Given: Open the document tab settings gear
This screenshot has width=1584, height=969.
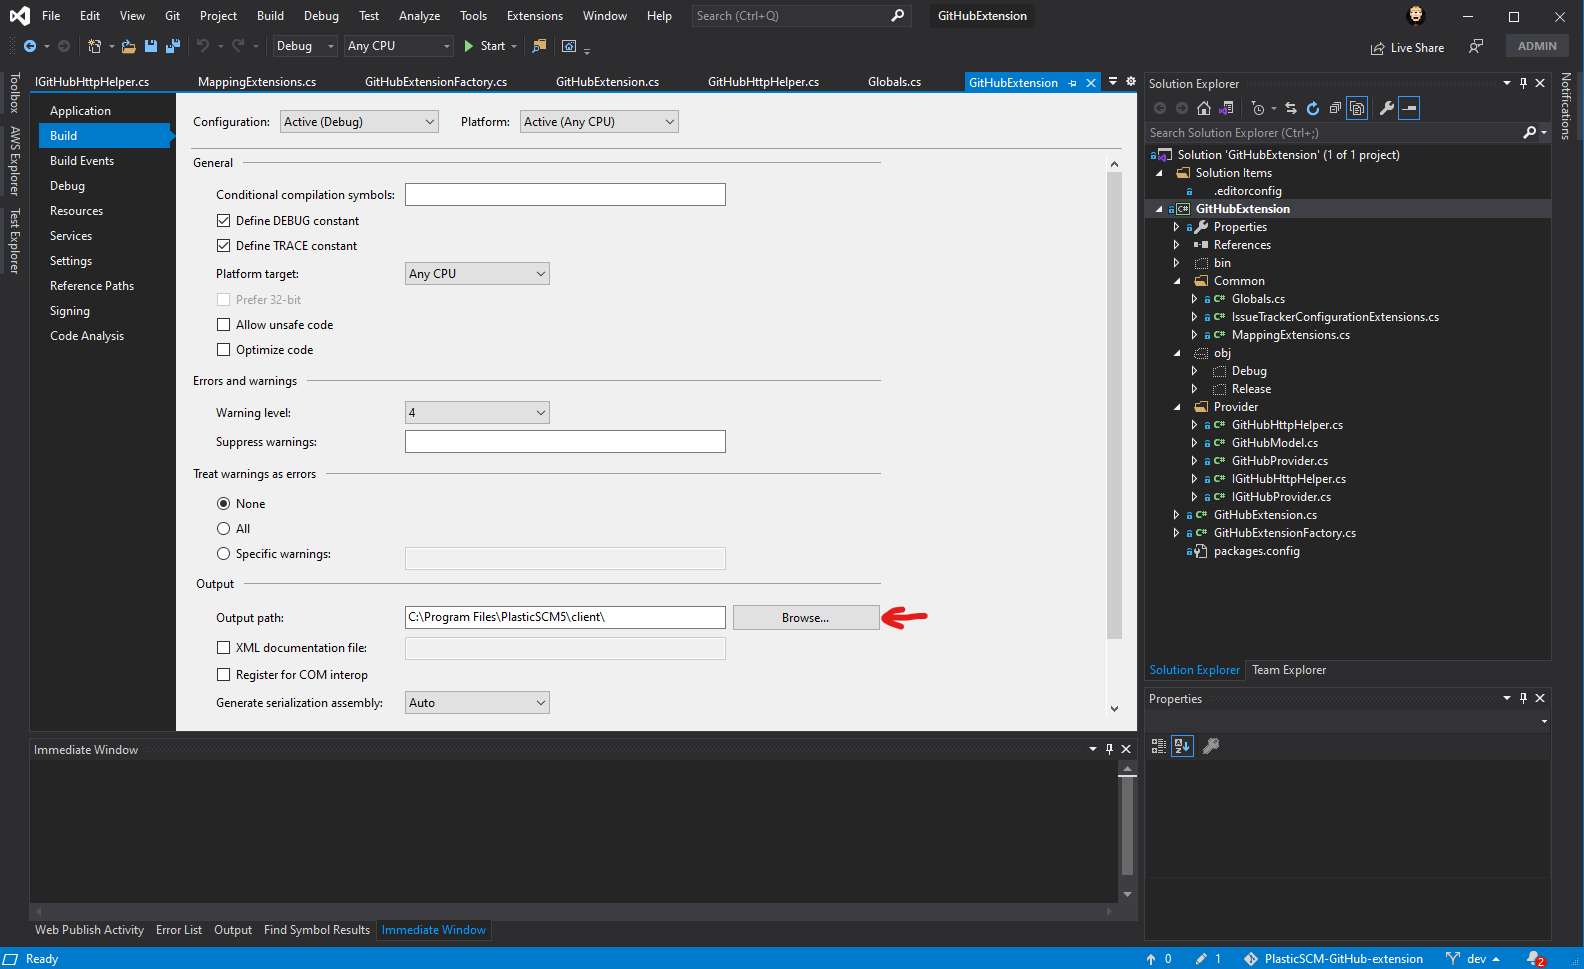Looking at the screenshot, I should [x=1131, y=82].
